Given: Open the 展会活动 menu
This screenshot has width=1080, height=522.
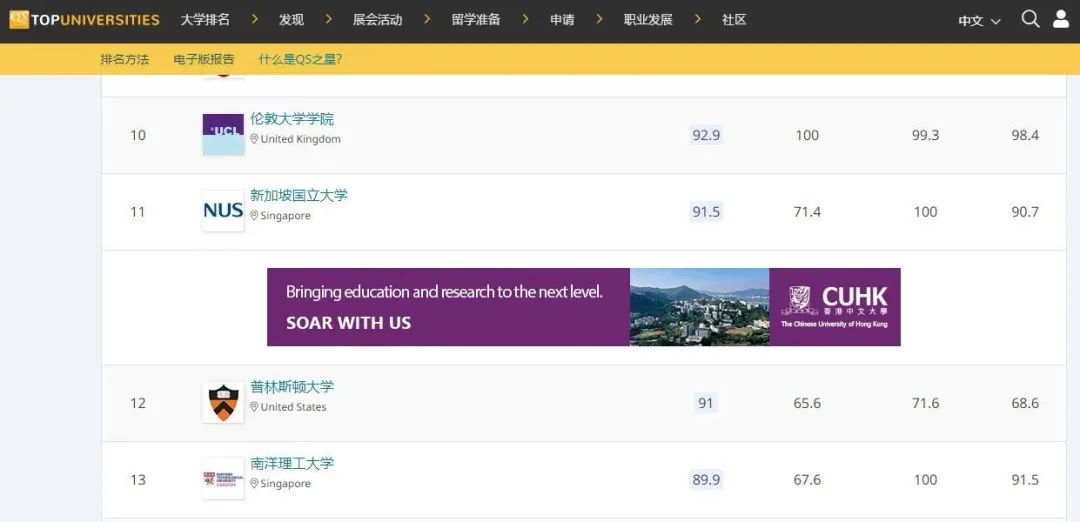Looking at the screenshot, I should [377, 20].
